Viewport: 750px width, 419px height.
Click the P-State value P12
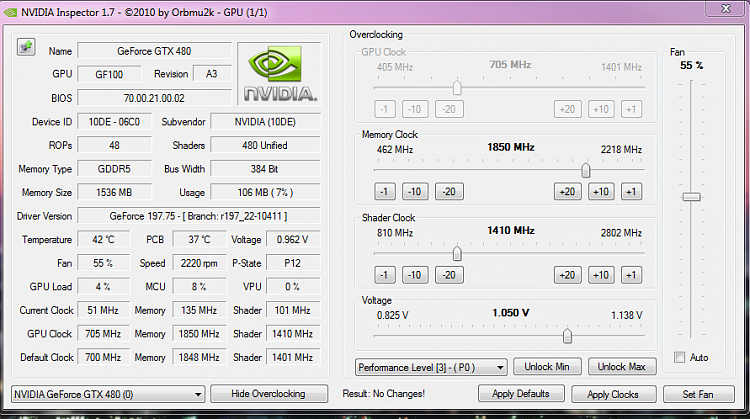point(293,263)
